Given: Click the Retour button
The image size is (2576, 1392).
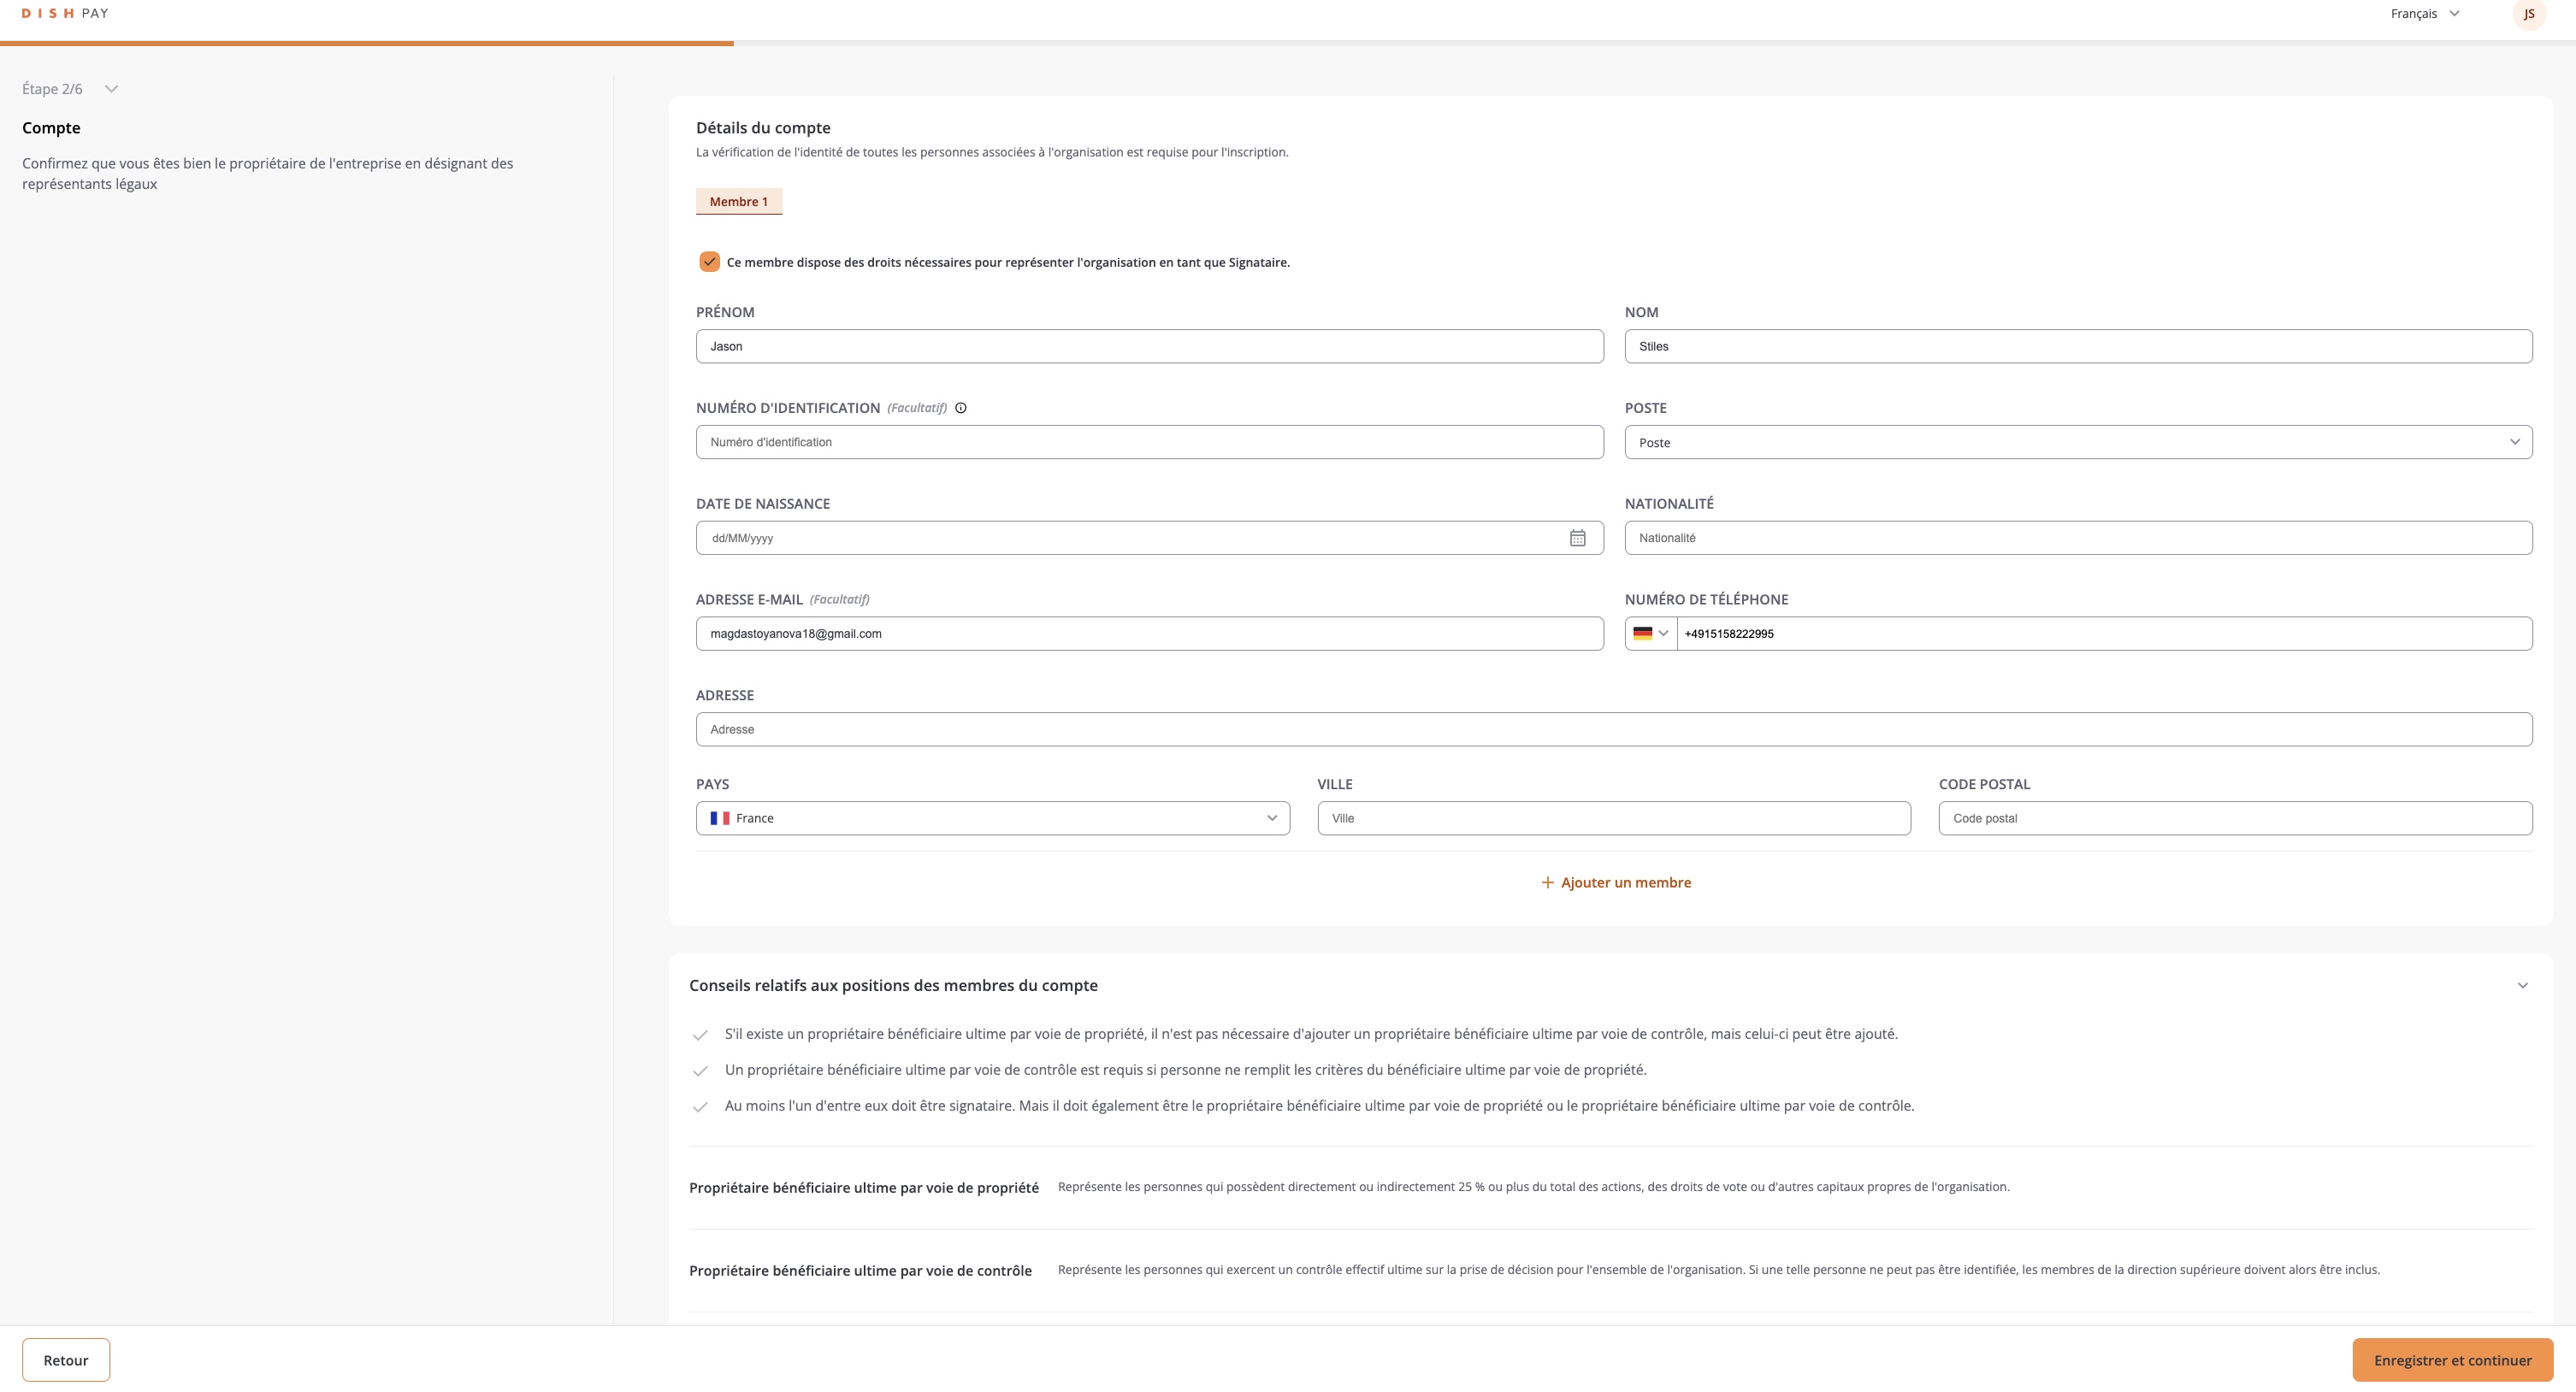Looking at the screenshot, I should click(66, 1360).
